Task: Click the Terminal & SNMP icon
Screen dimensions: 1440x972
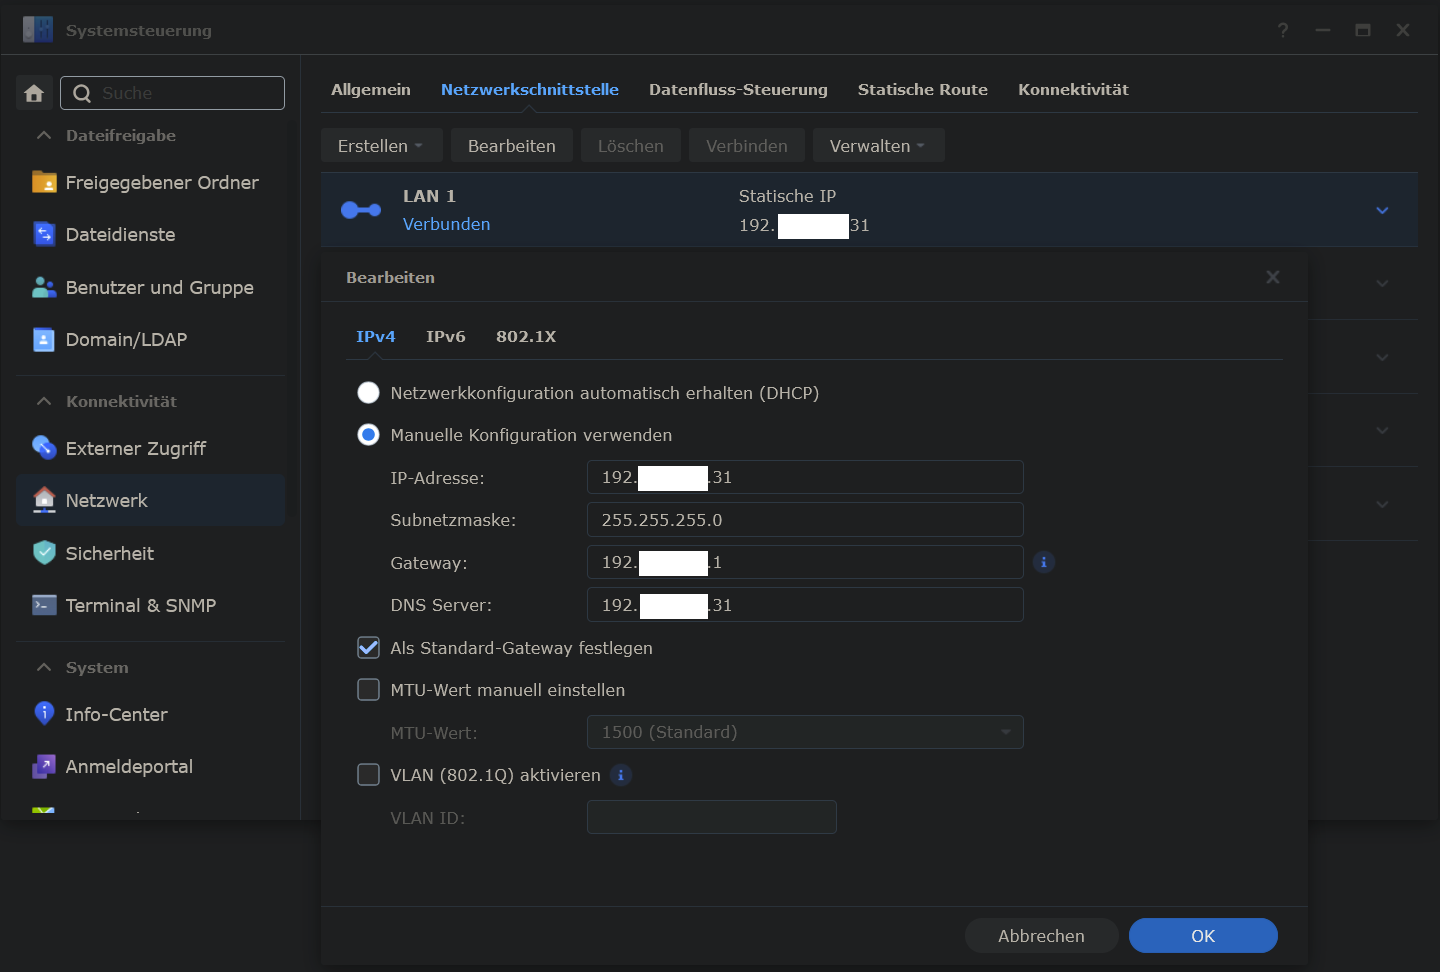Action: coord(44,605)
